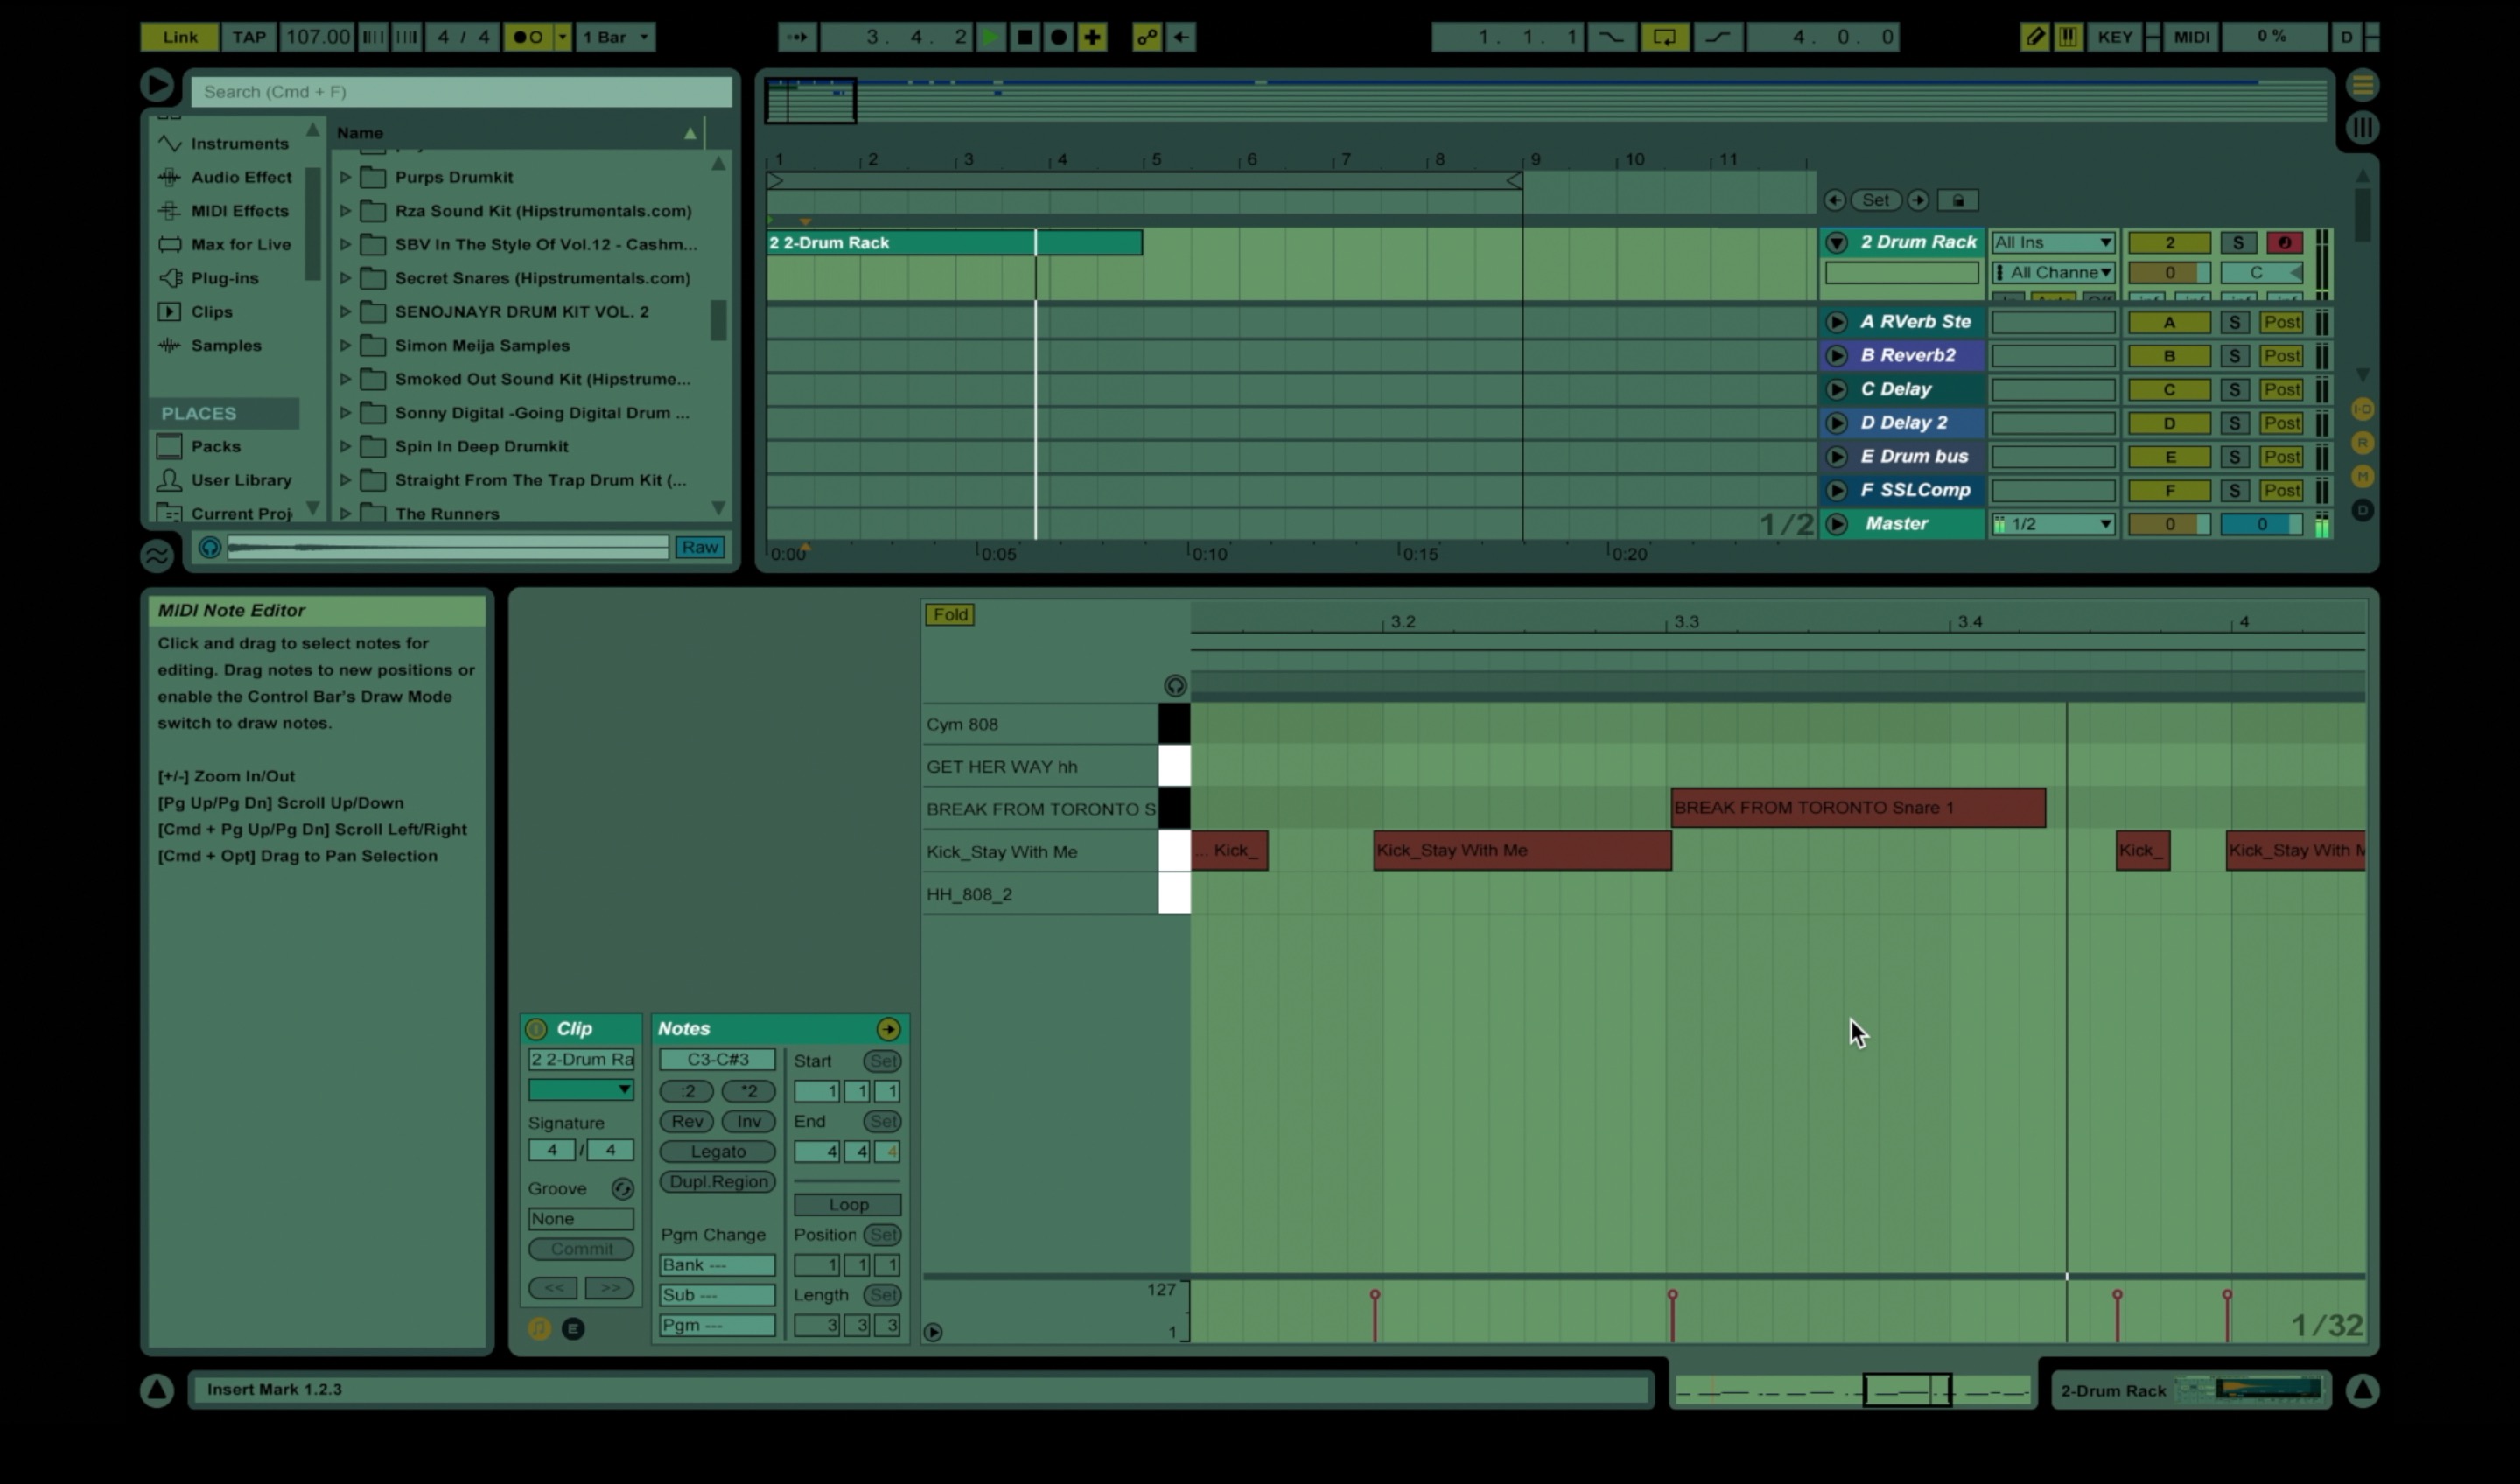Enable Draw Mode pencil icon

click(x=2034, y=37)
